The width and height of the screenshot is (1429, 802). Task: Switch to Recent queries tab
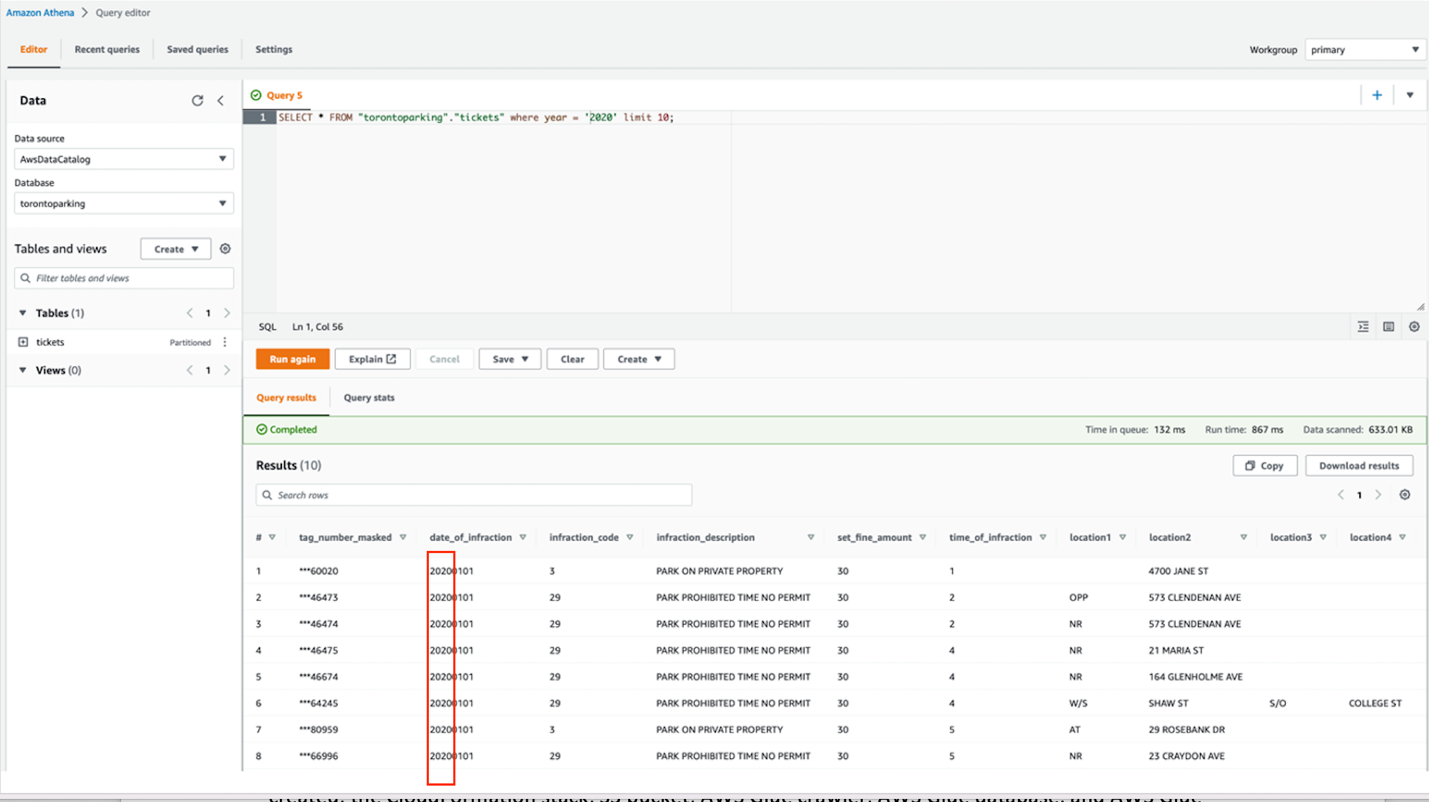pyautogui.click(x=107, y=49)
